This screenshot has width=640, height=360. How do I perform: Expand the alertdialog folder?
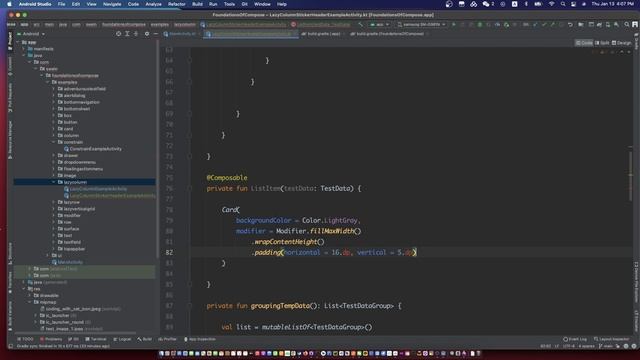53,96
